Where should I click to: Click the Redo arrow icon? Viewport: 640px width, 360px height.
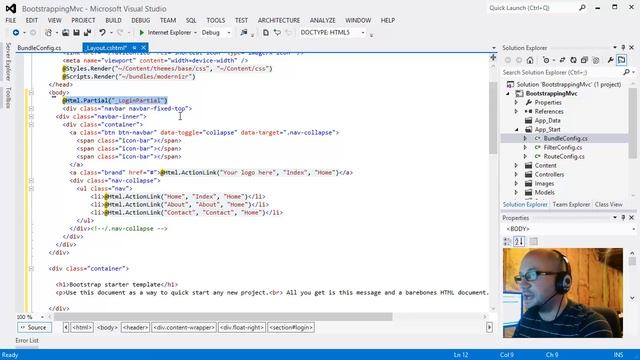tap(120, 32)
